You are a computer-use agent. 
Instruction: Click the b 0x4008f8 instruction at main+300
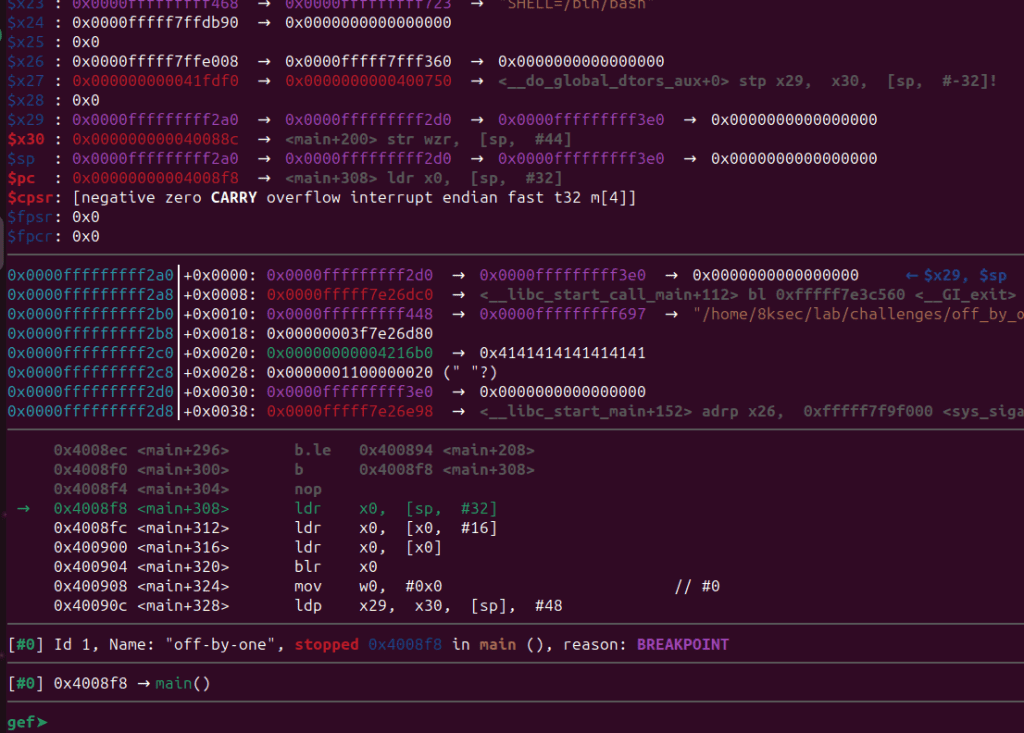(x=414, y=470)
